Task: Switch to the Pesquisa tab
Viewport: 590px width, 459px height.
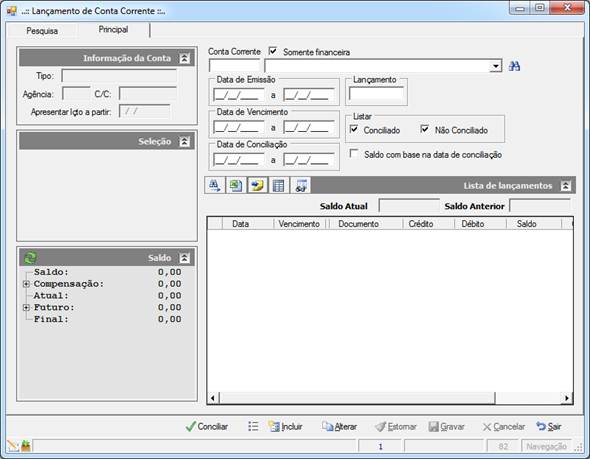Action: [42, 31]
